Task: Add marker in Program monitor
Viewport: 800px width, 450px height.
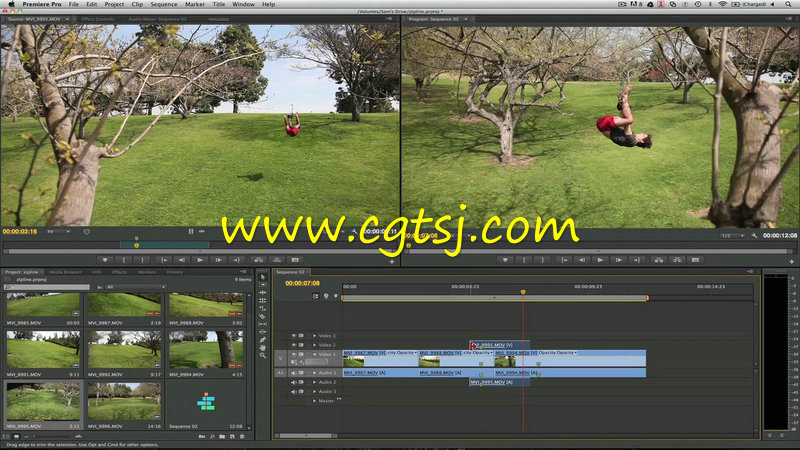Action: click(505, 260)
